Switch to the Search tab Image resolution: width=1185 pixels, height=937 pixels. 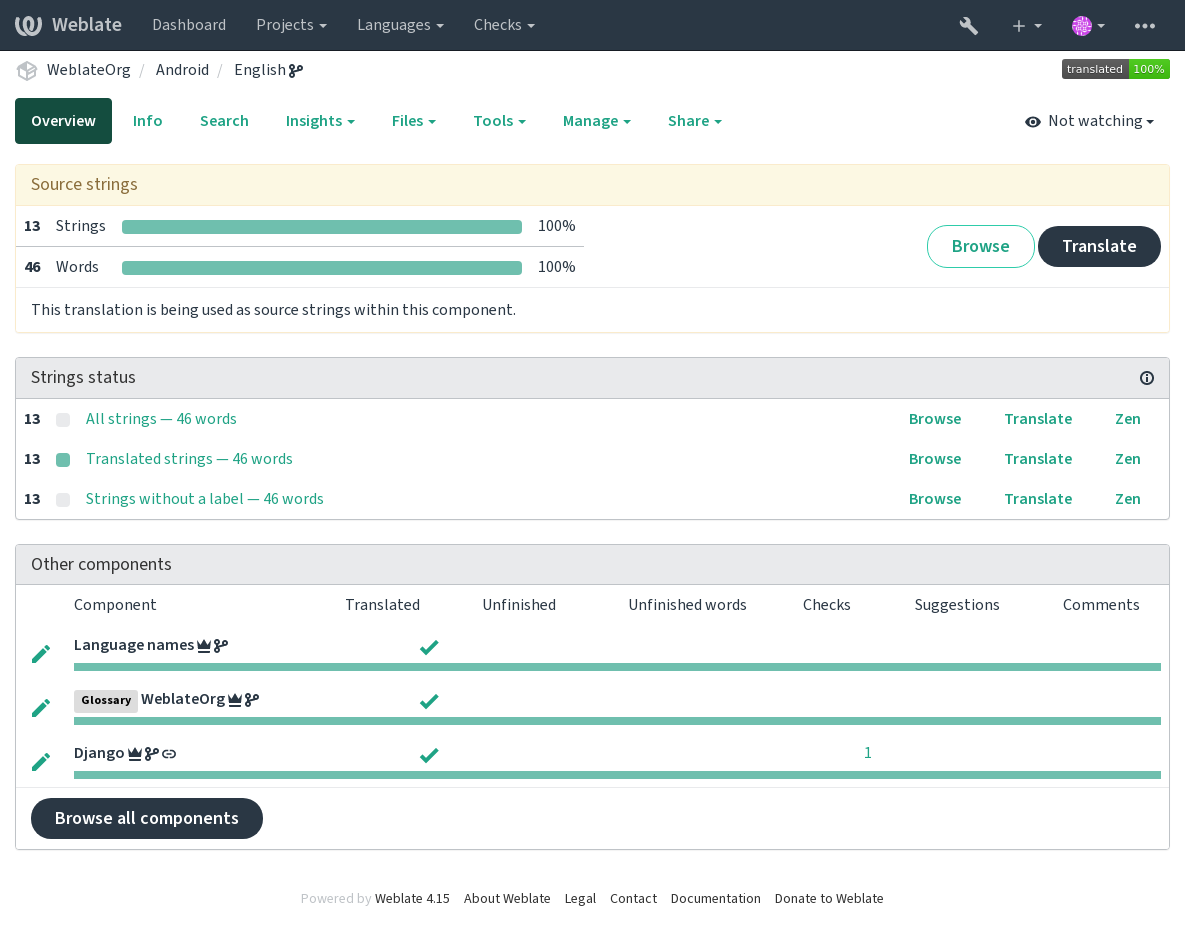click(x=224, y=121)
